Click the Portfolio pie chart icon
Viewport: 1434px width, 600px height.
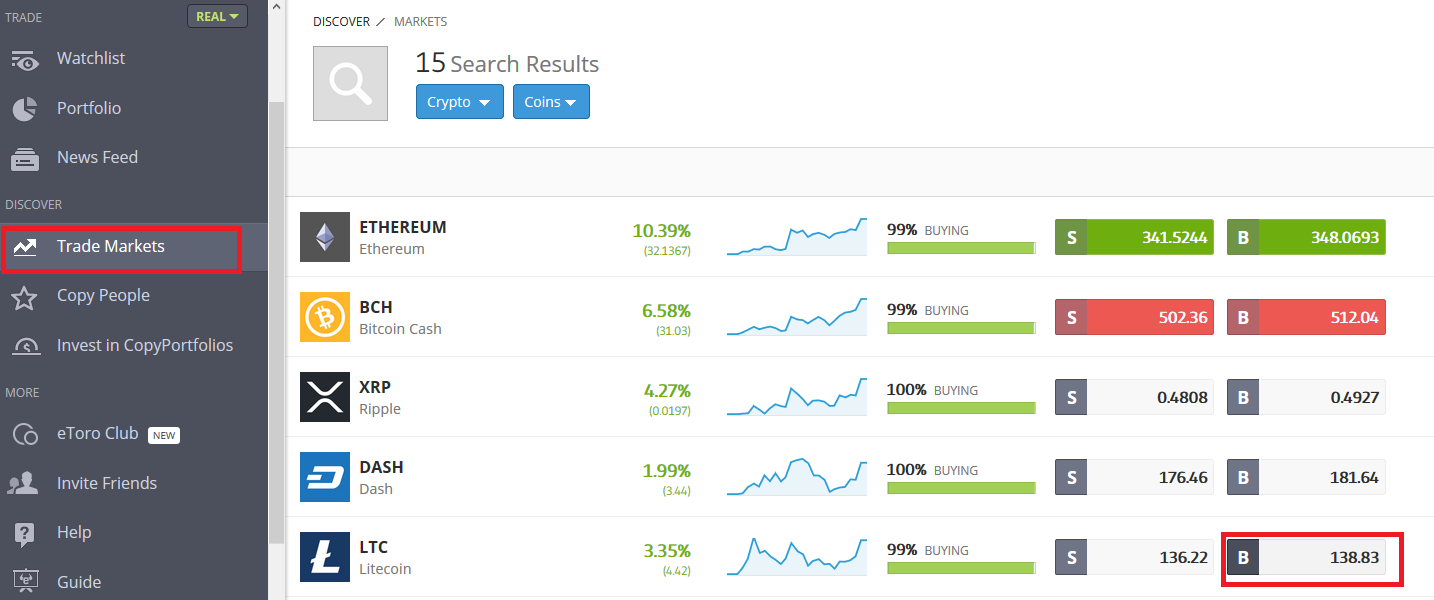pos(25,109)
